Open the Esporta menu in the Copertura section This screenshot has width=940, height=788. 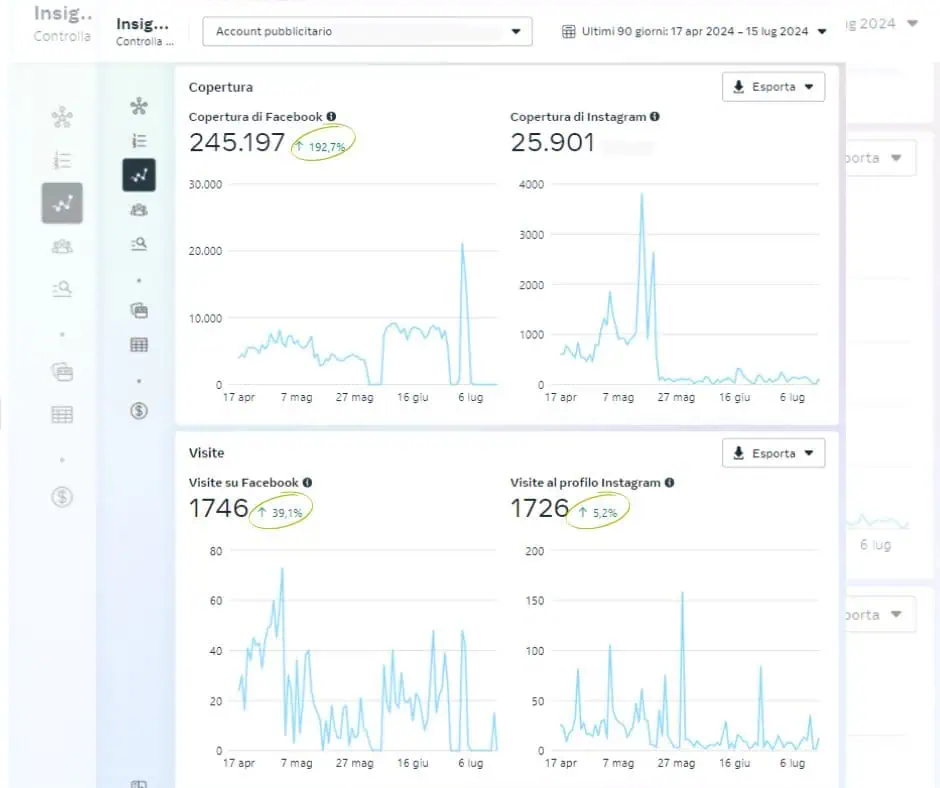click(773, 87)
